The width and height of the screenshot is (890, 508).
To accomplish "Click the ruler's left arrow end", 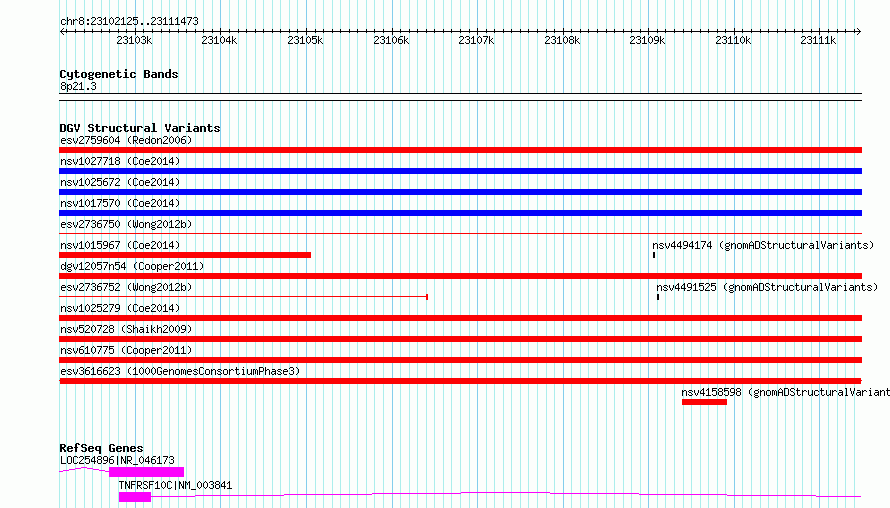I will click(62, 31).
